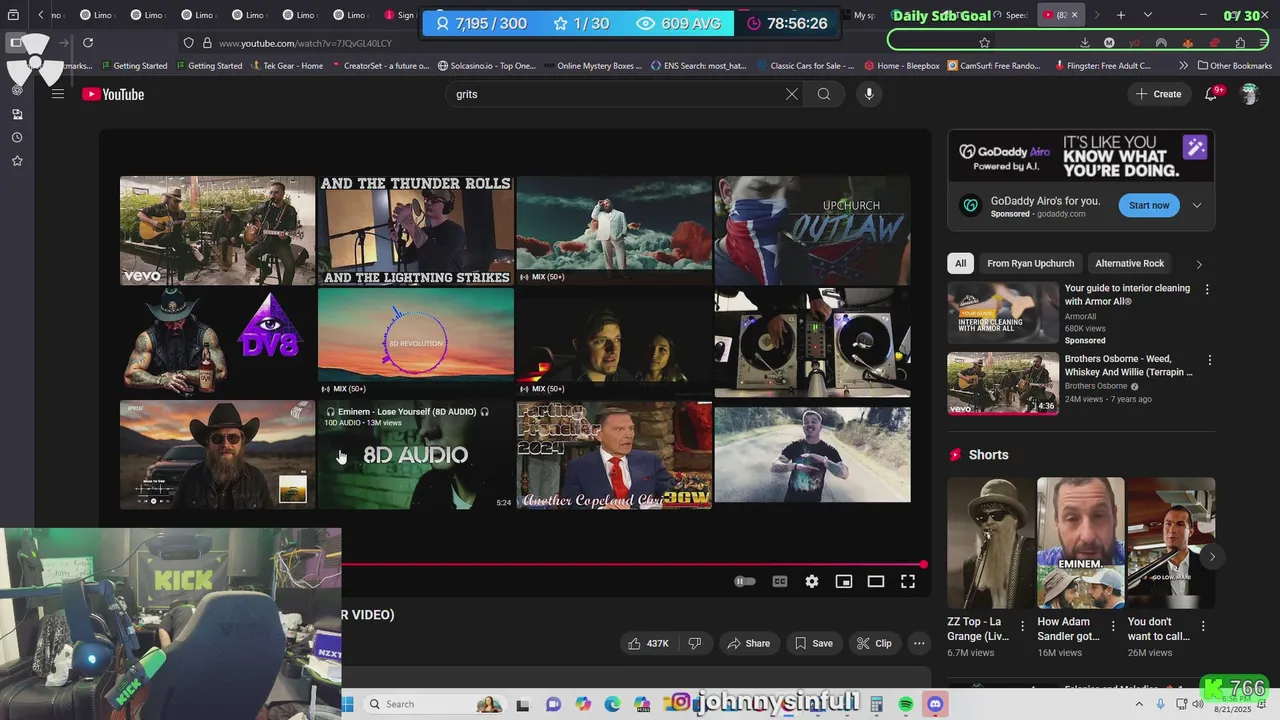Open the Microsoft Edge taskbar icon
Screen dimensions: 1280x720
(x=612, y=704)
